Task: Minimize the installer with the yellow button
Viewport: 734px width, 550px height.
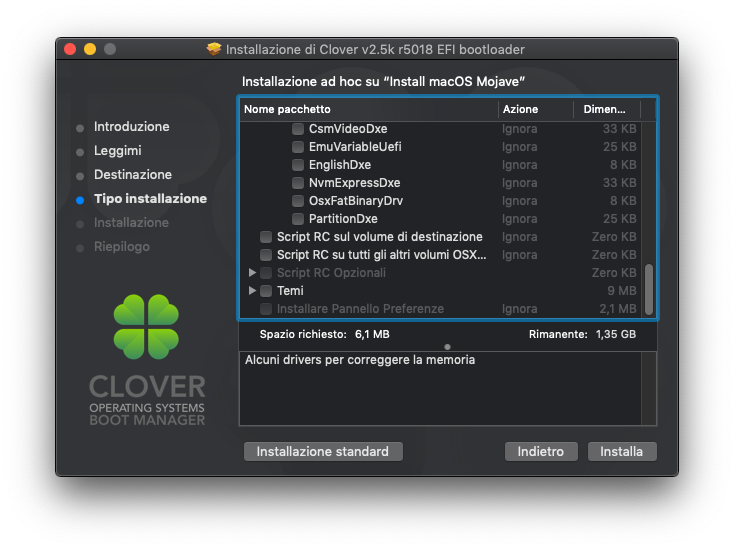Action: (90, 49)
